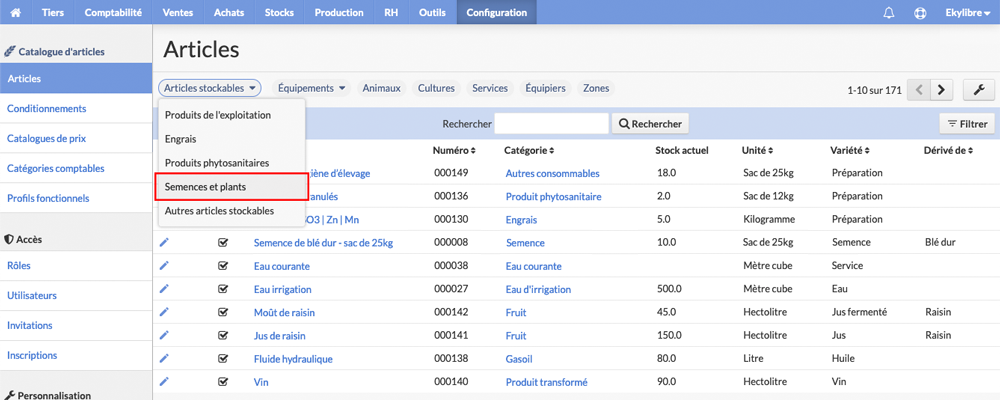This screenshot has width=1000, height=400.
Task: Open the Achats top menu
Action: [x=229, y=12]
